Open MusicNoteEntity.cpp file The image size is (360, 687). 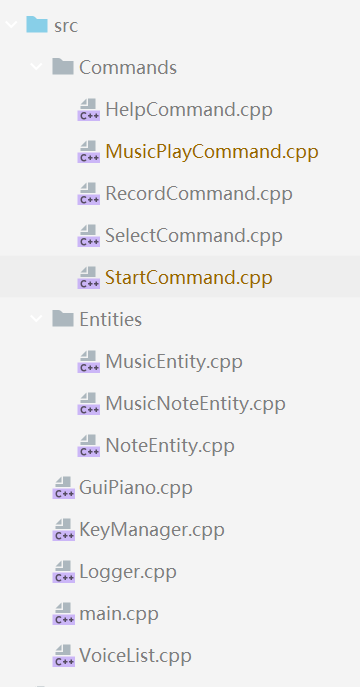click(x=195, y=404)
